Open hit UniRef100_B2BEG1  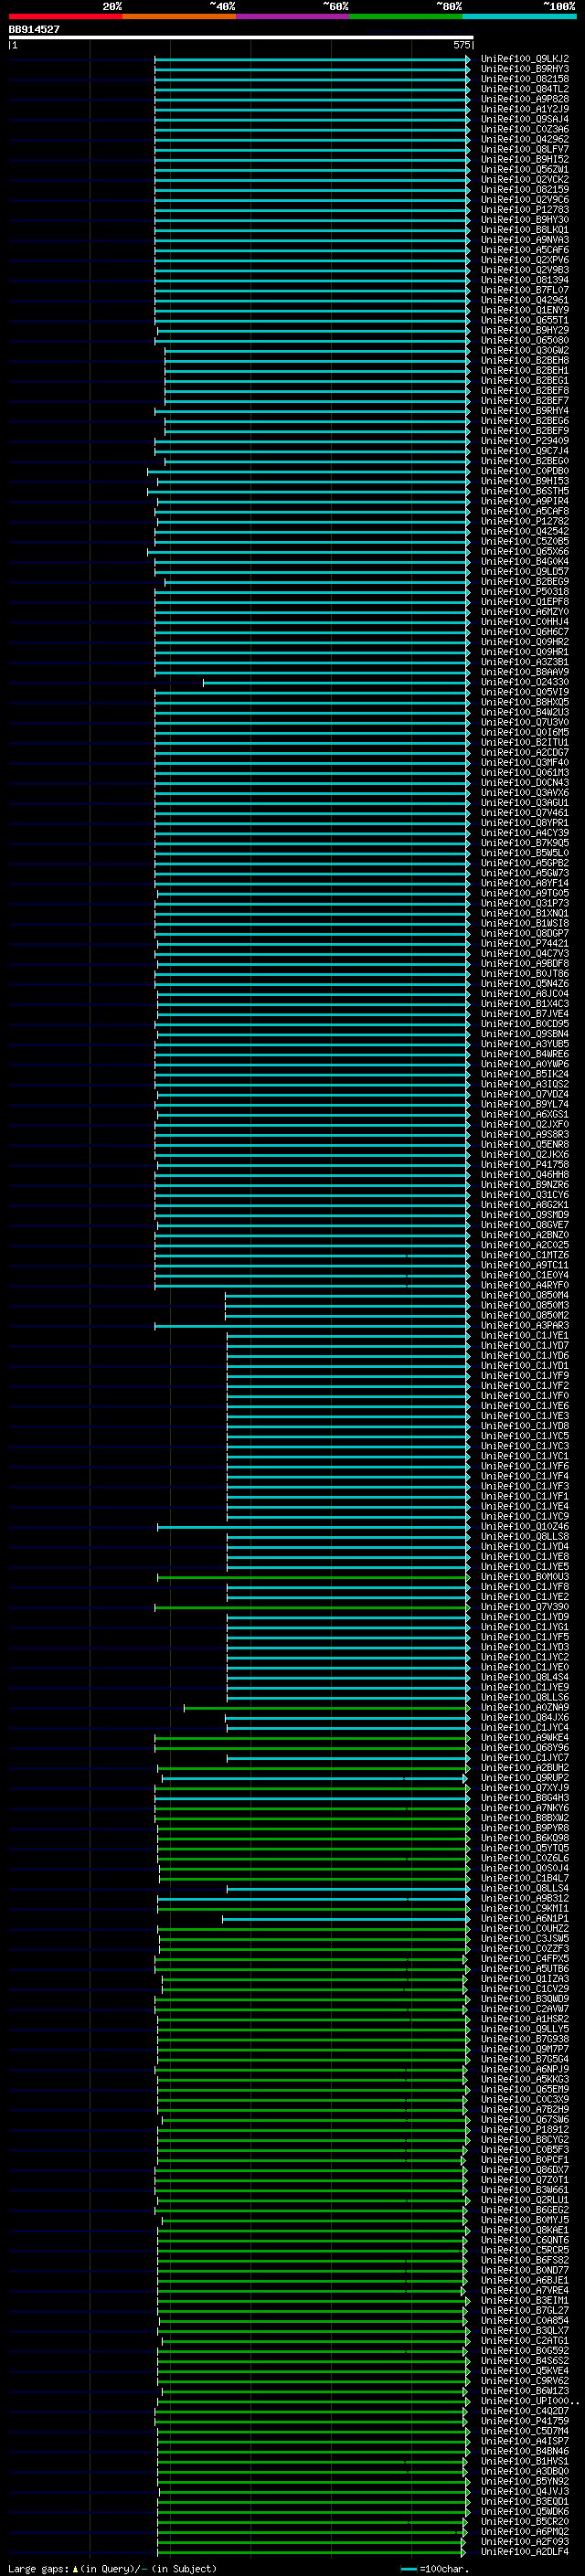coord(525,380)
